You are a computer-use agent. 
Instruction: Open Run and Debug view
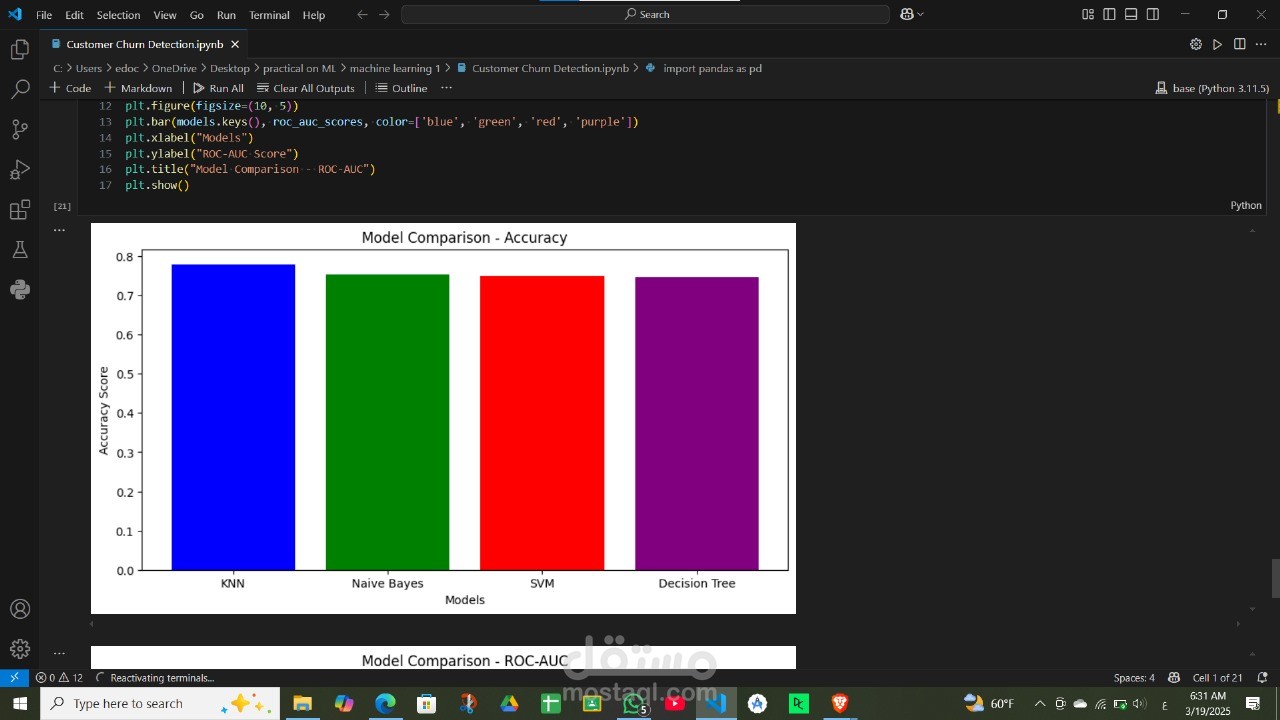20,170
